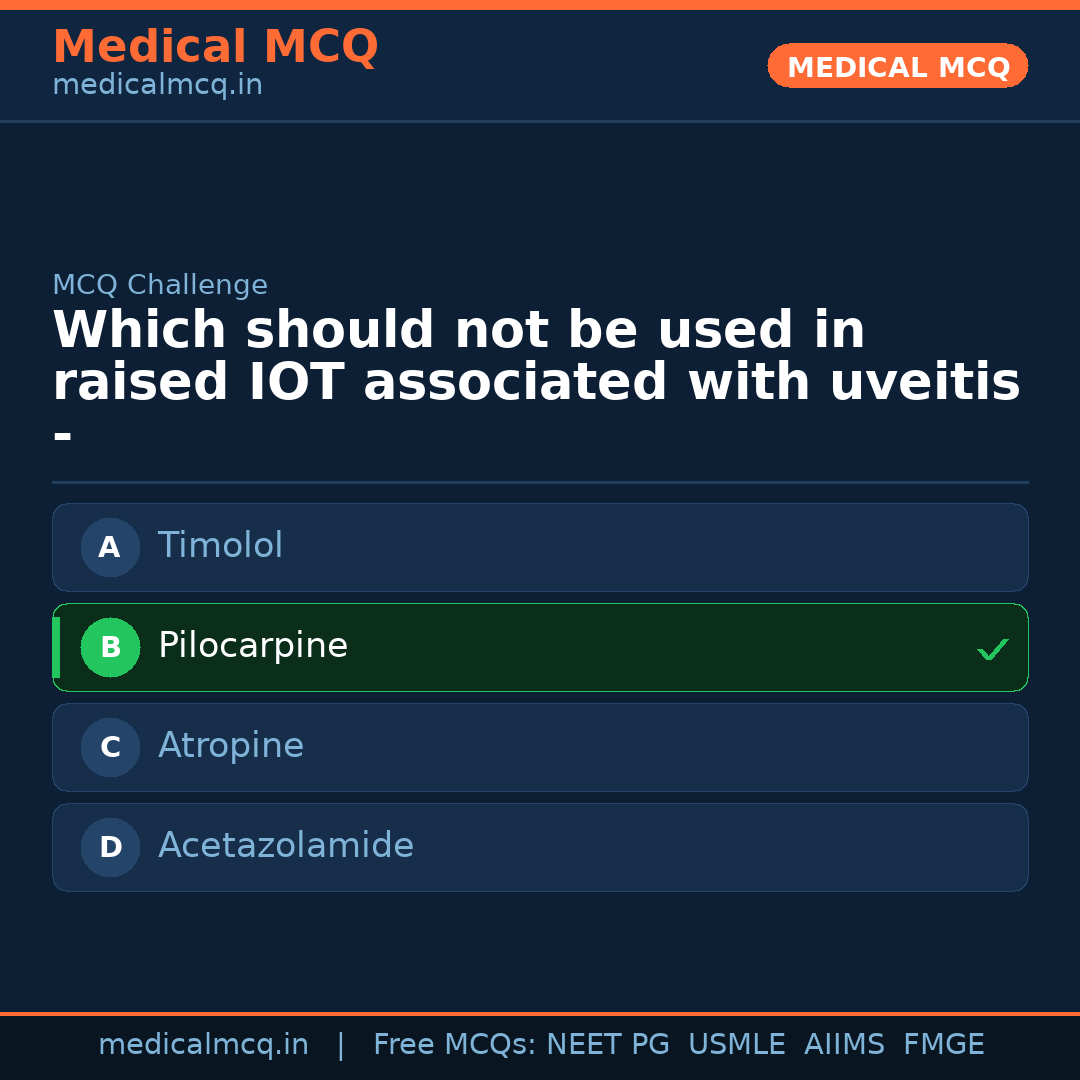The image size is (1080, 1080).
Task: Expand the MCQ Challenge question details
Action: pos(160,285)
